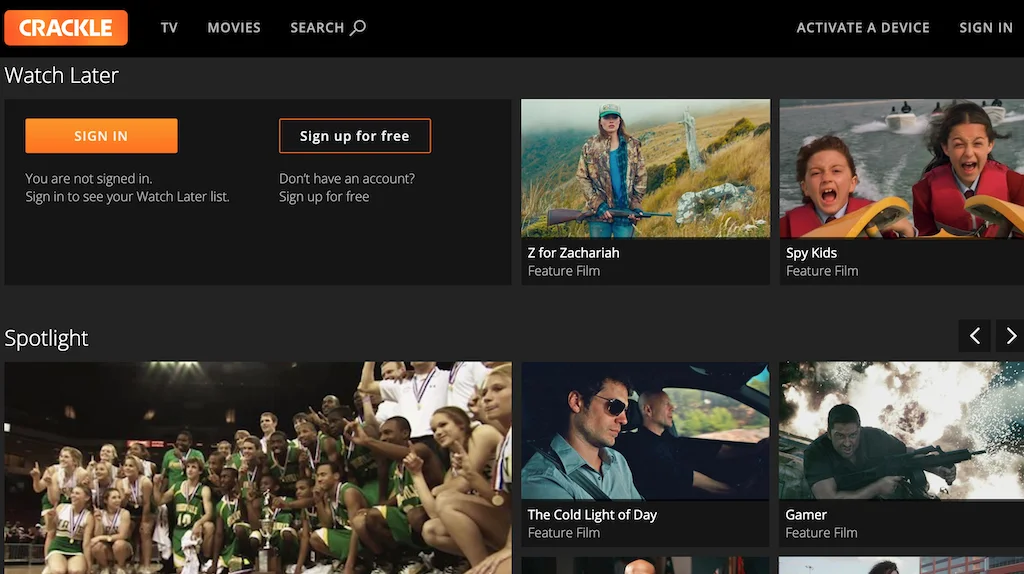This screenshot has width=1024, height=574.
Task: Click the SEARCH label in the header
Action: click(317, 27)
